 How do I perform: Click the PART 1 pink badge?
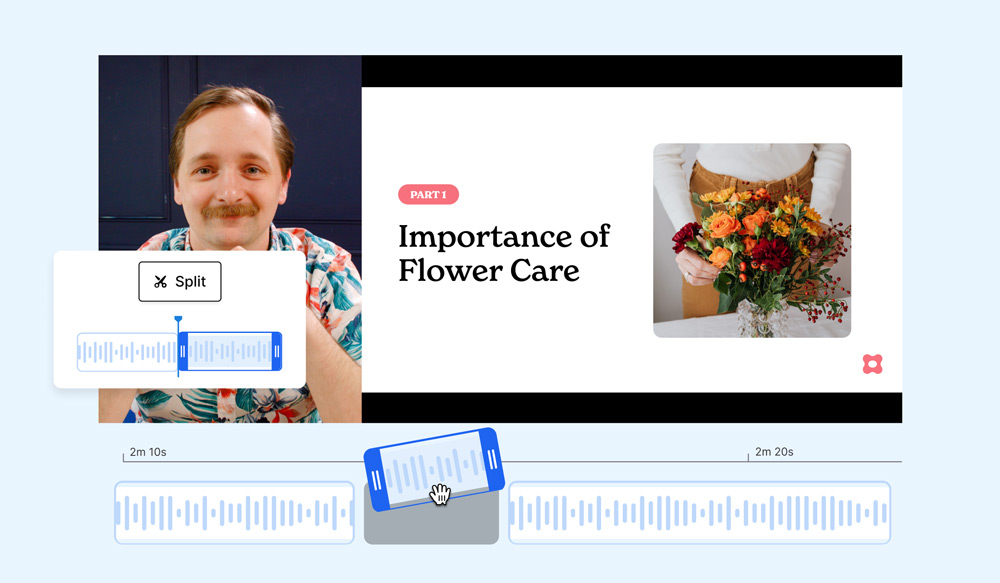[429, 195]
